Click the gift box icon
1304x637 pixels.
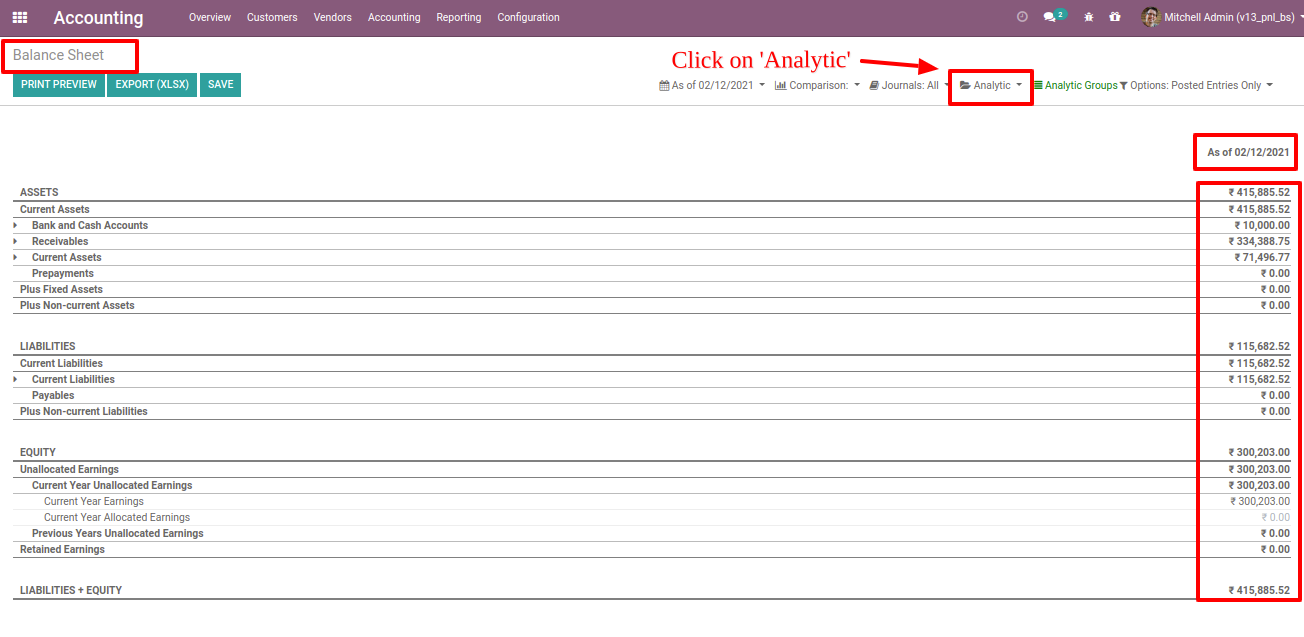[1114, 17]
